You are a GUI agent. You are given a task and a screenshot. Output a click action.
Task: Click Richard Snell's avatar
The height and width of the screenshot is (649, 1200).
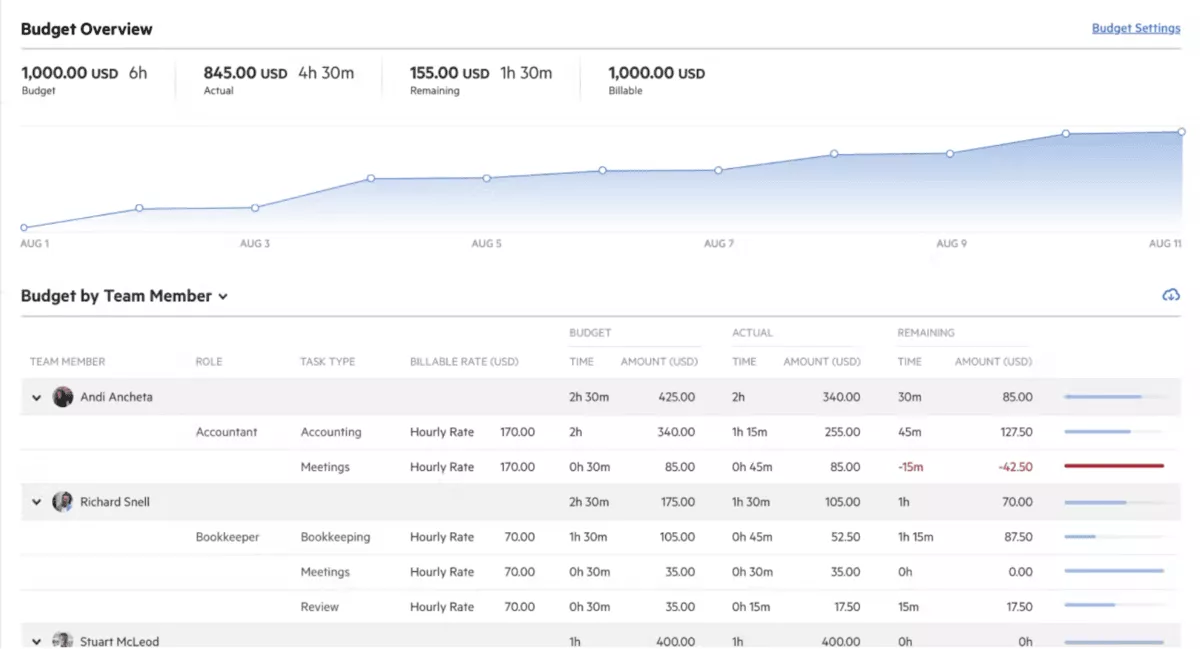(62, 501)
